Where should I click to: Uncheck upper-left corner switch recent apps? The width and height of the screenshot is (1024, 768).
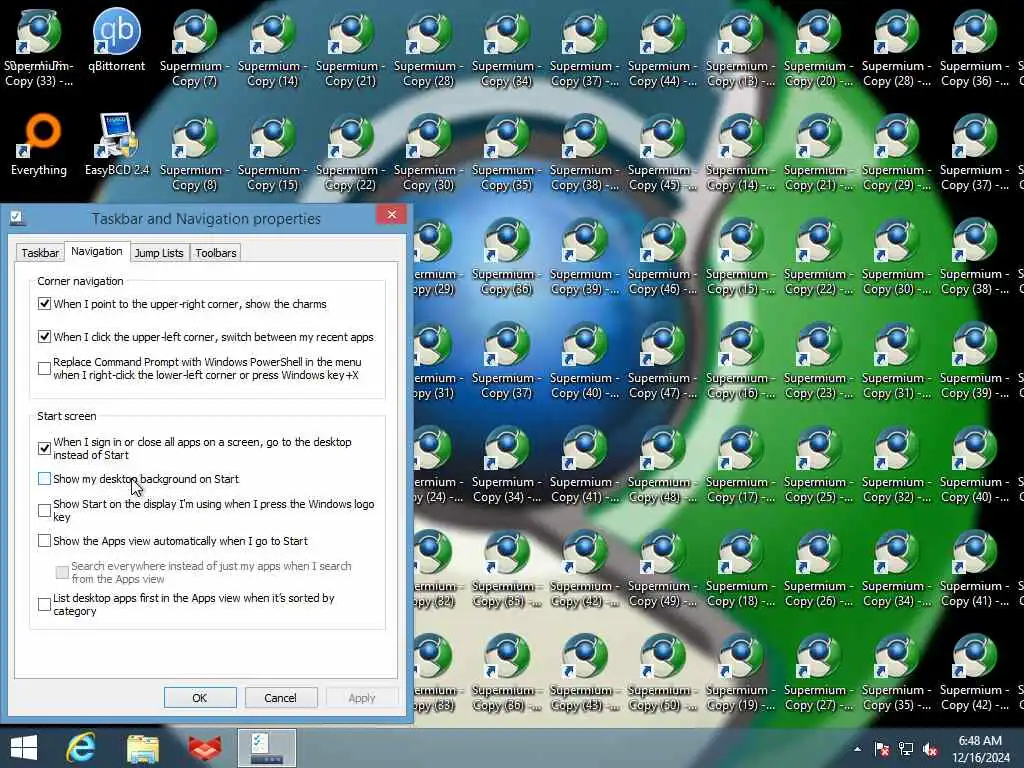pyautogui.click(x=44, y=336)
